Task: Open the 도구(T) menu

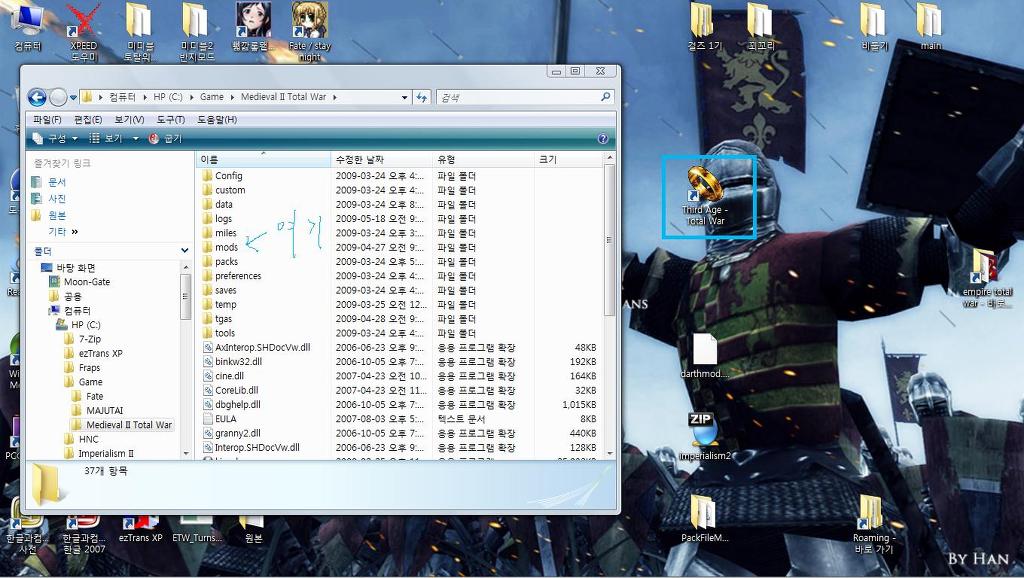Action: click(170, 120)
